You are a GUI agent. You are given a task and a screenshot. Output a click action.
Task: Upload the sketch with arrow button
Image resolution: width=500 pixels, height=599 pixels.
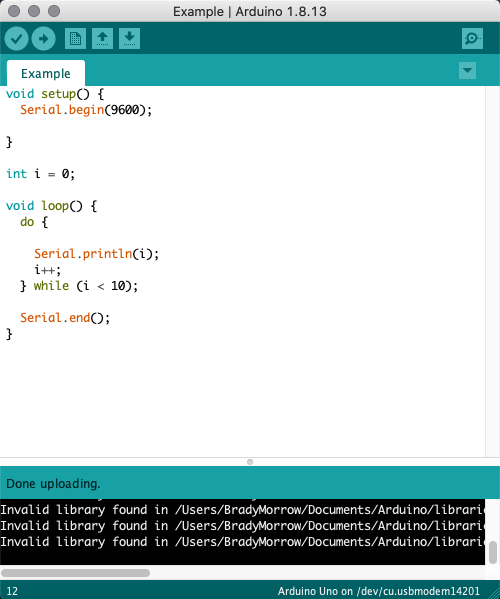(43, 39)
